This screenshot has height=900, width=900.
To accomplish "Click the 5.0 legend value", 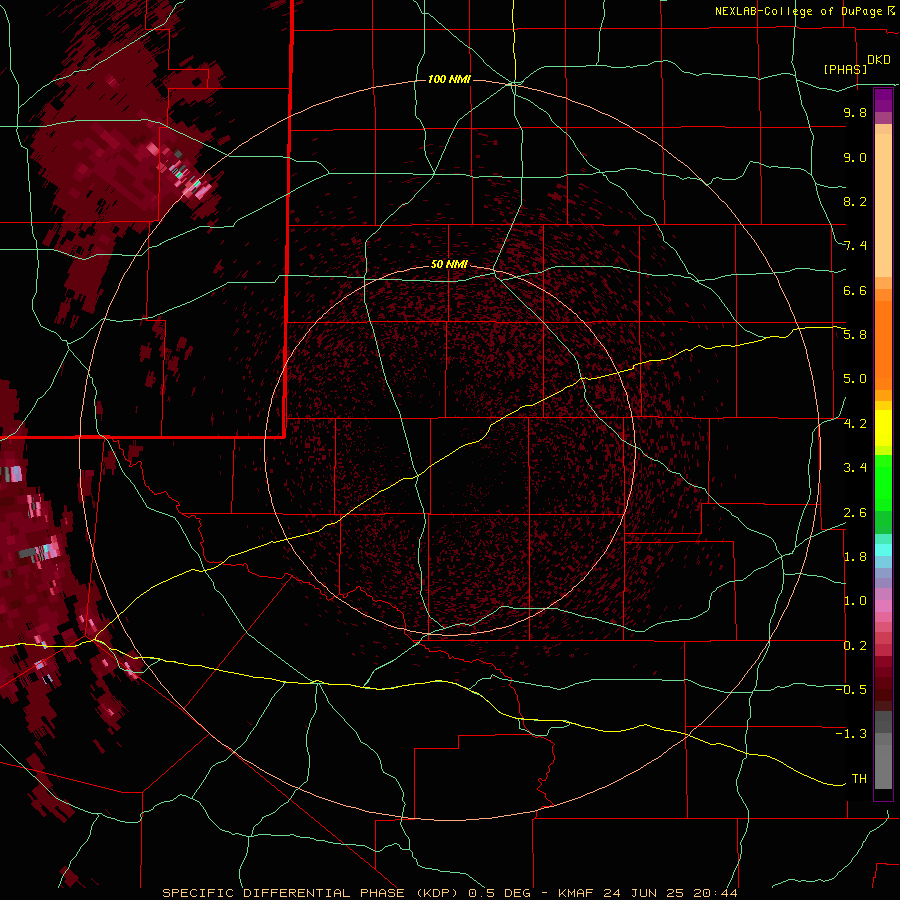I will point(855,379).
